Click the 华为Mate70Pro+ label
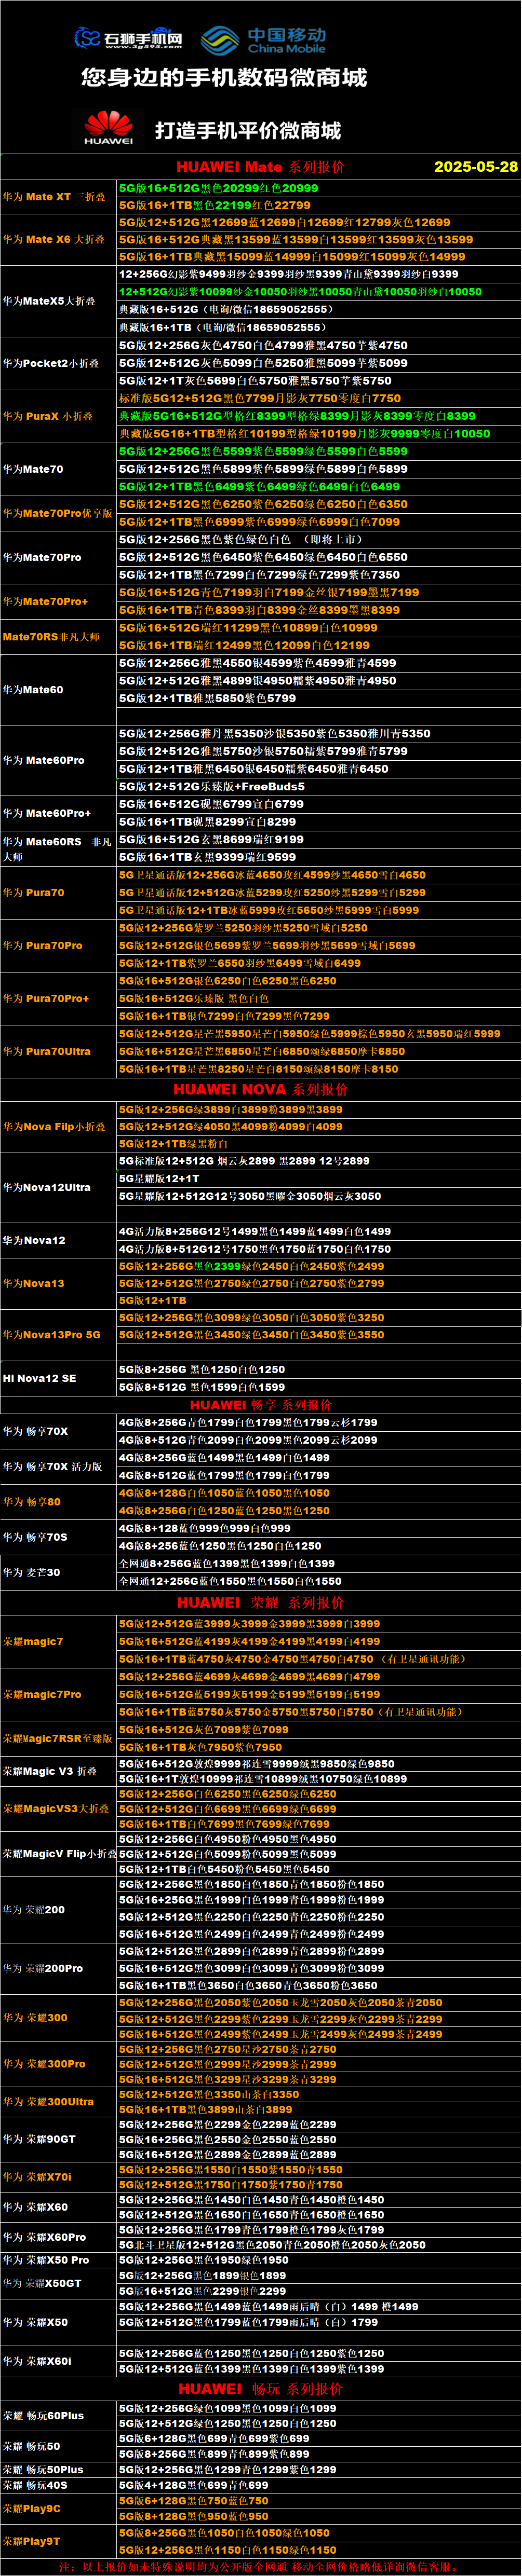This screenshot has width=522, height=2576. coord(45,601)
